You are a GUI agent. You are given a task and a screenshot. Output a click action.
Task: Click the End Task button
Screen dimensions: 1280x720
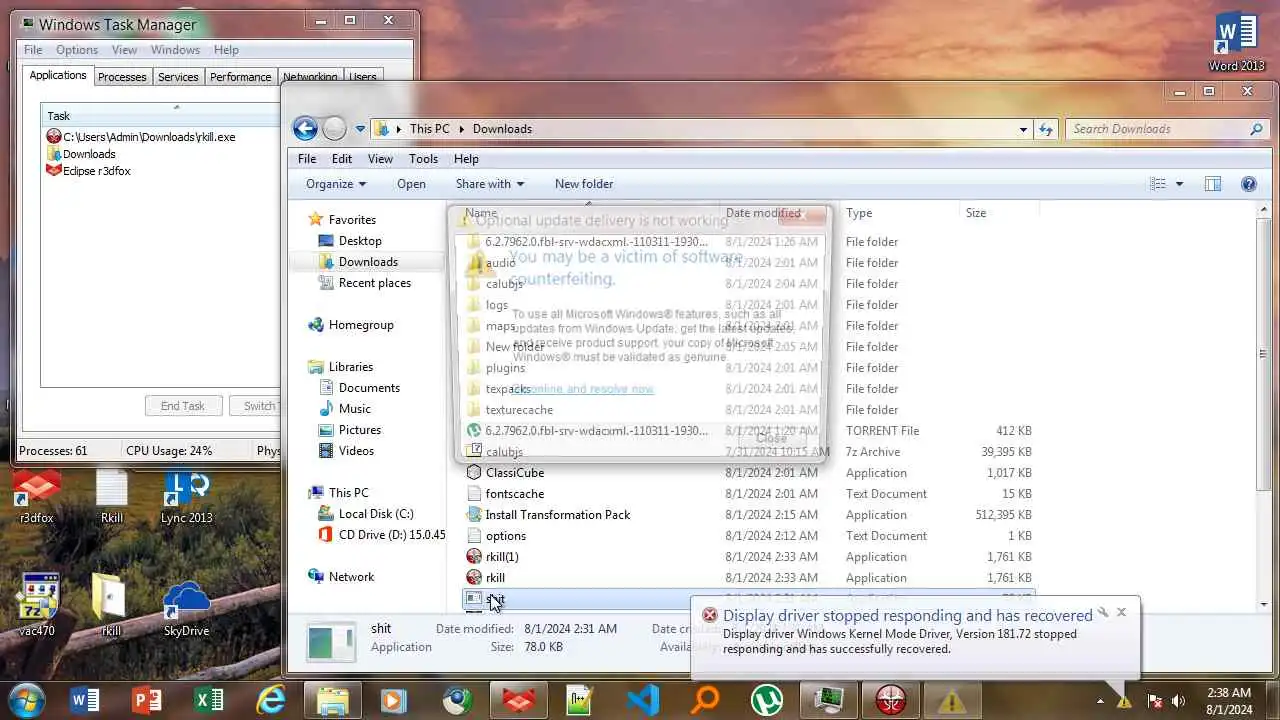coord(183,406)
